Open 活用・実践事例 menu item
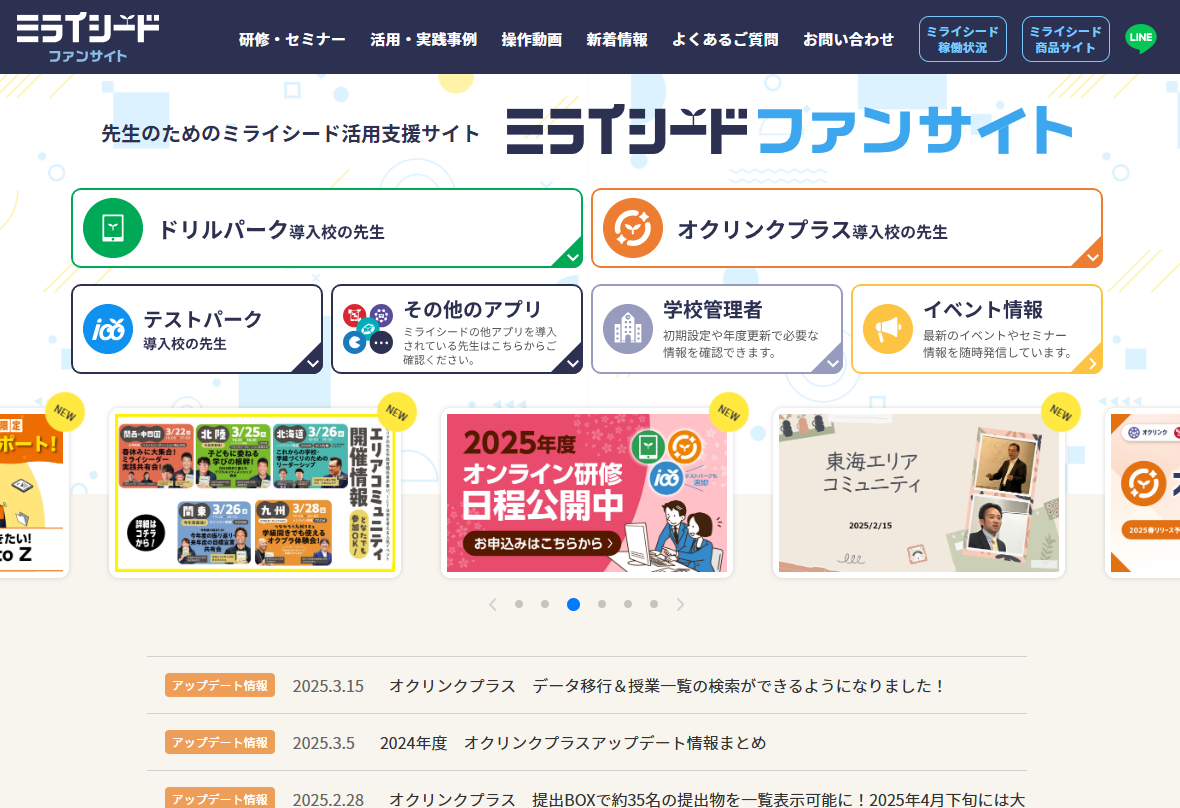Viewport: 1180px width, 808px height. (x=424, y=39)
